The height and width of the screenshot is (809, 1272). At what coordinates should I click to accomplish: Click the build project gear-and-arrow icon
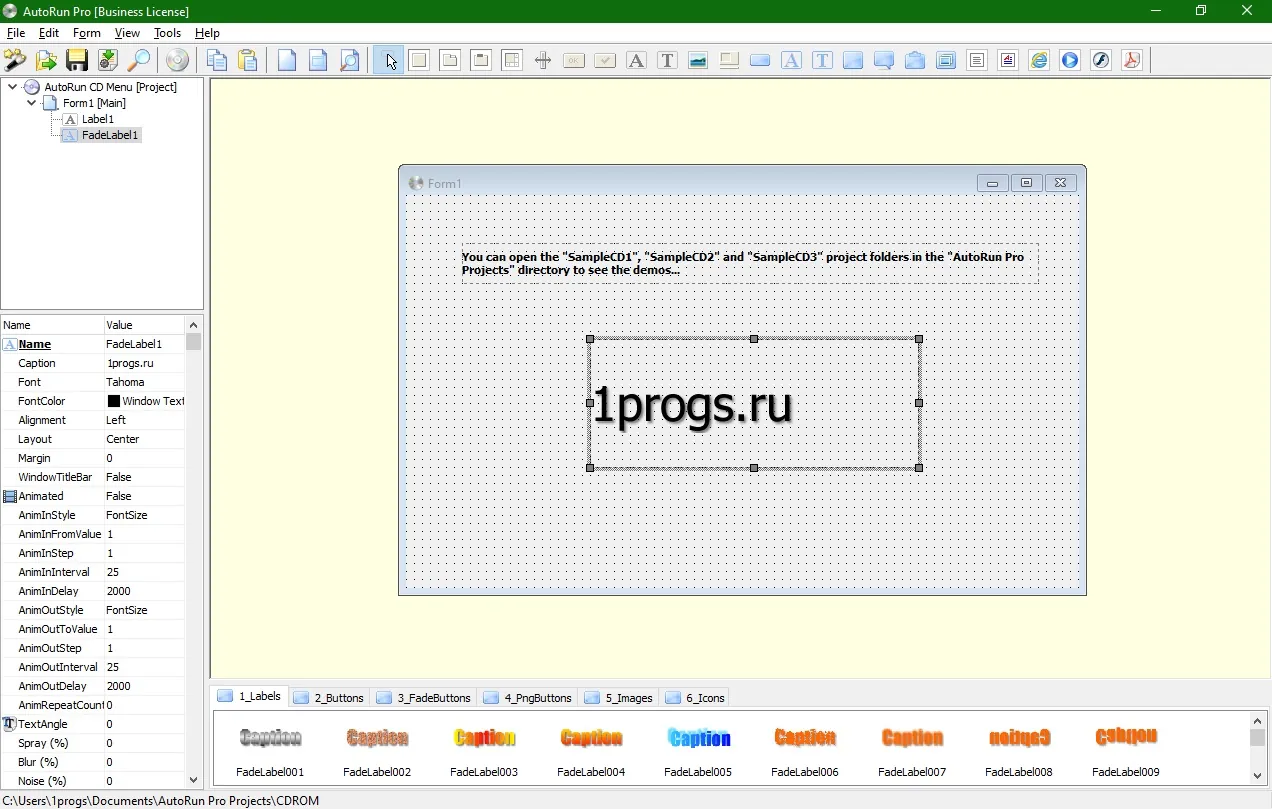(x=108, y=60)
